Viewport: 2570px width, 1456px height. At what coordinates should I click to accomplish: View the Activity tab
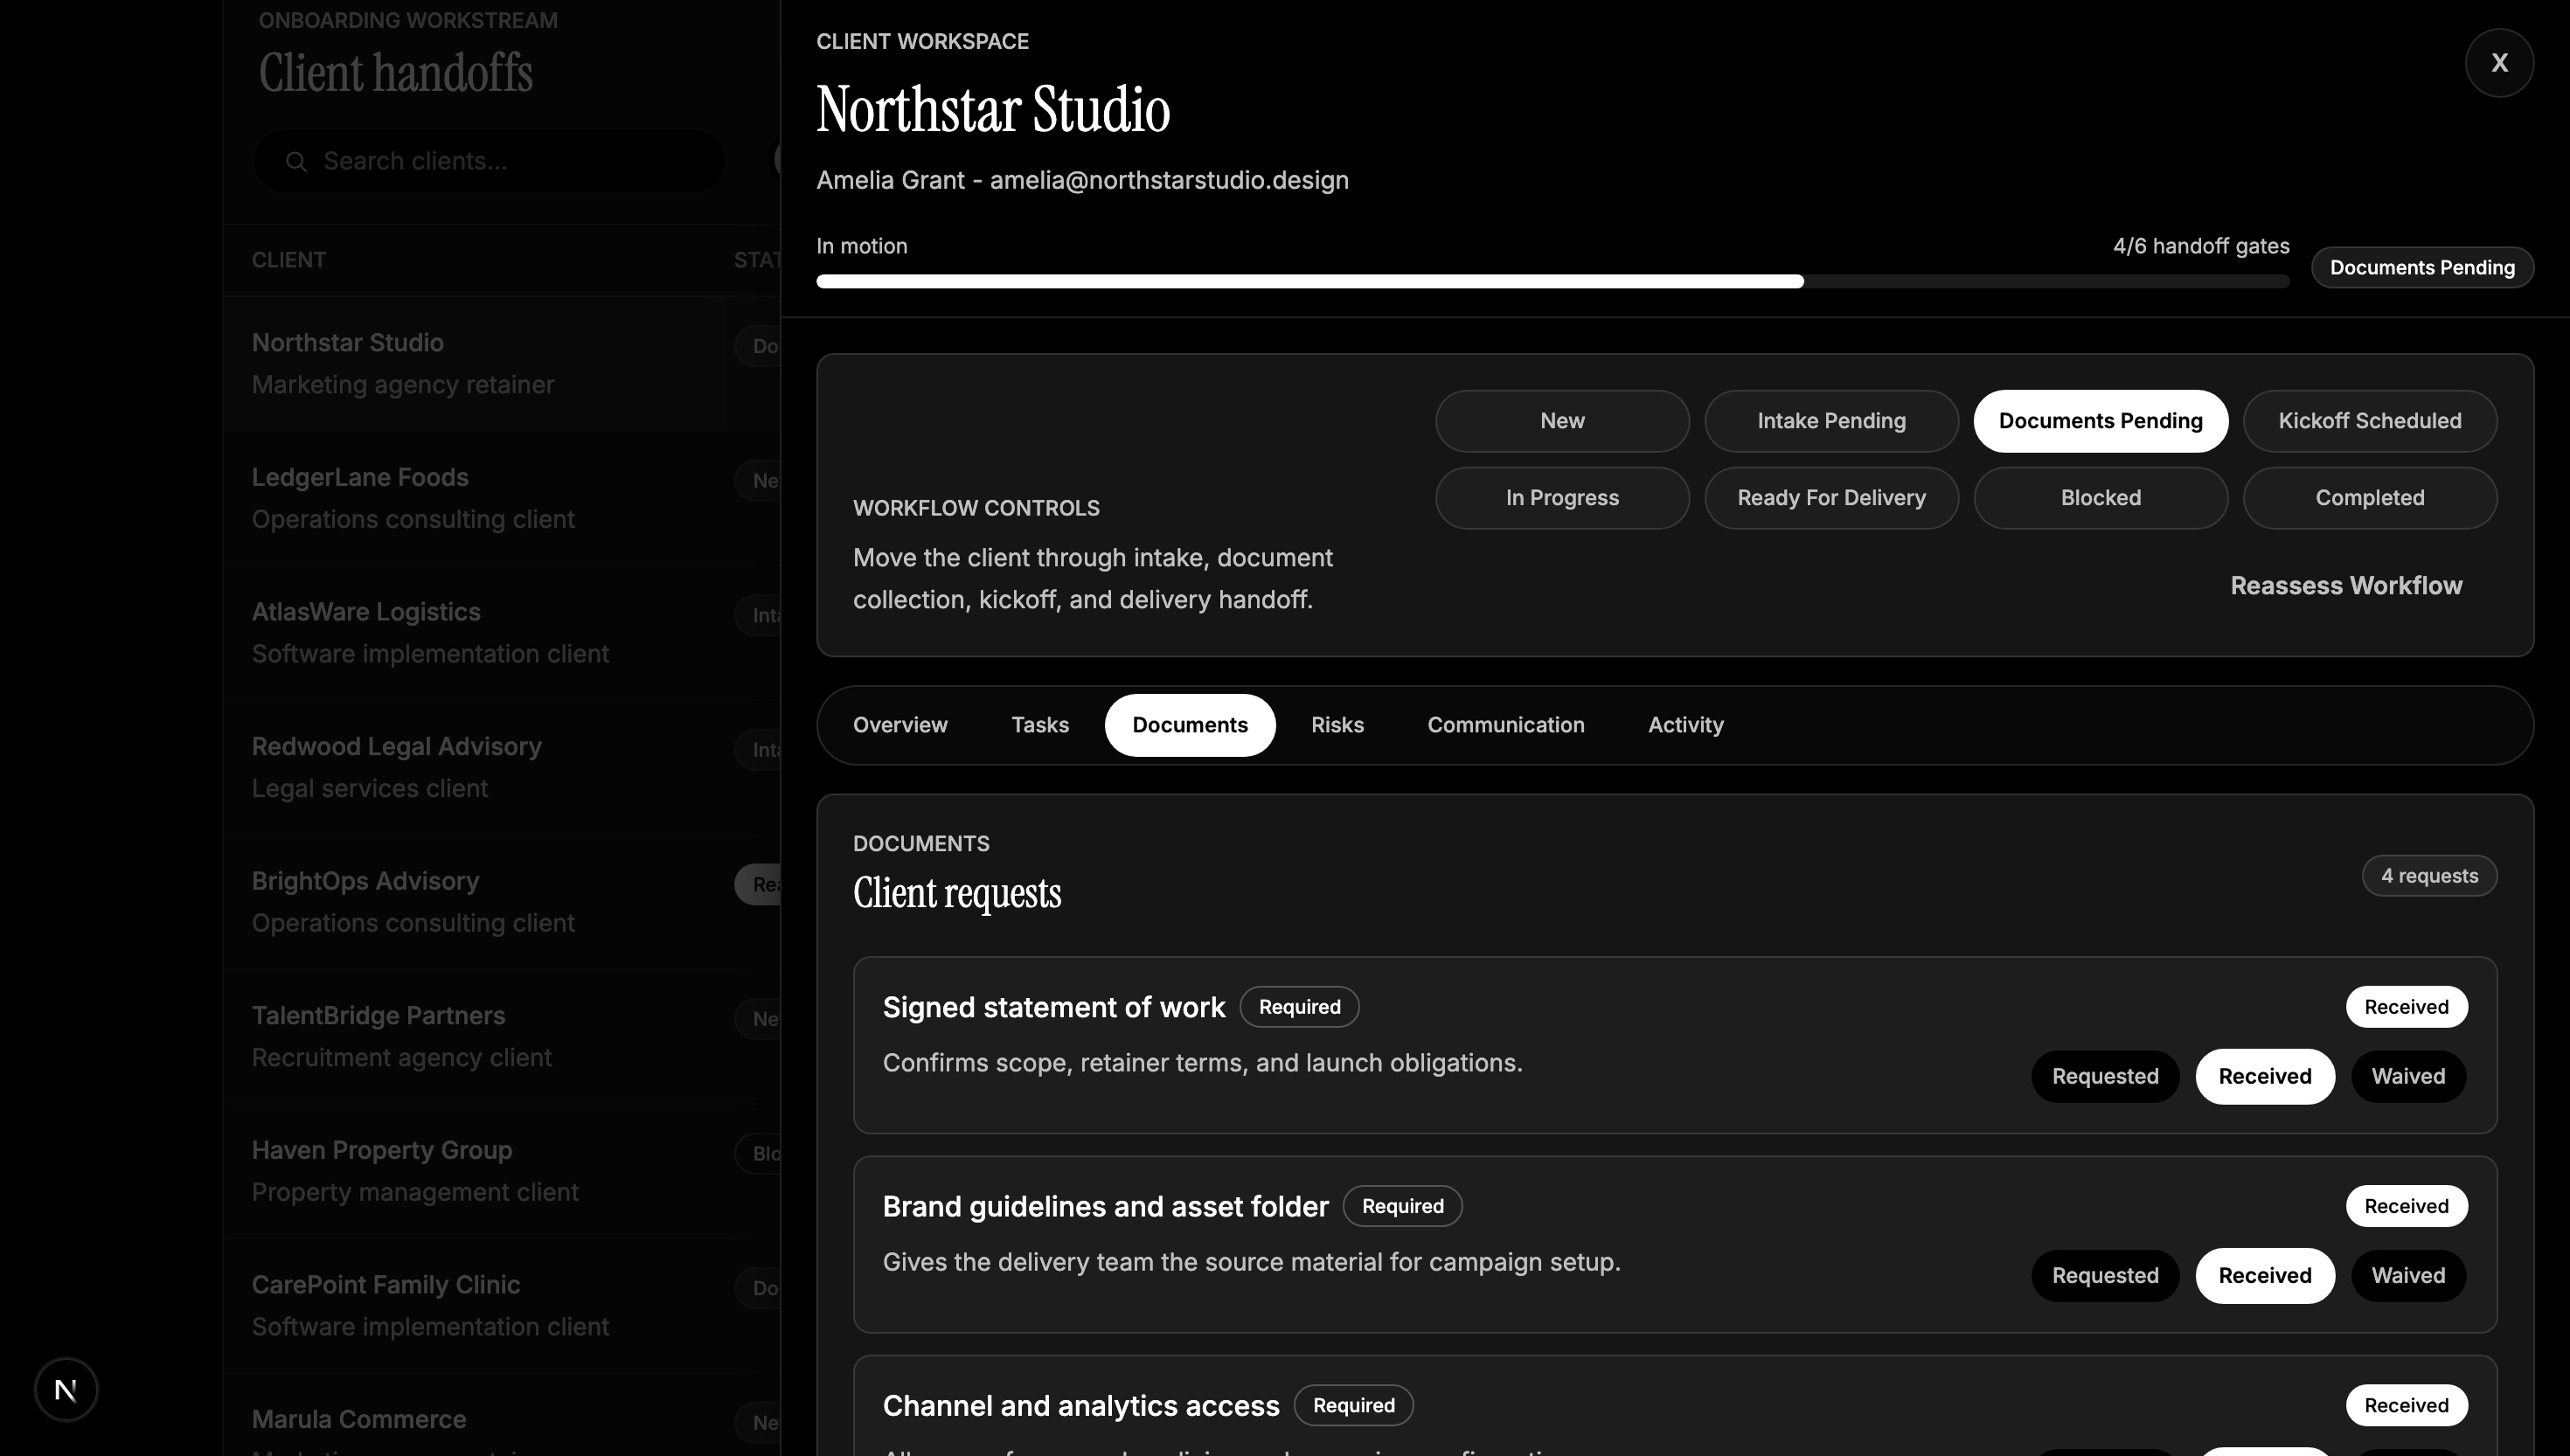[1686, 725]
